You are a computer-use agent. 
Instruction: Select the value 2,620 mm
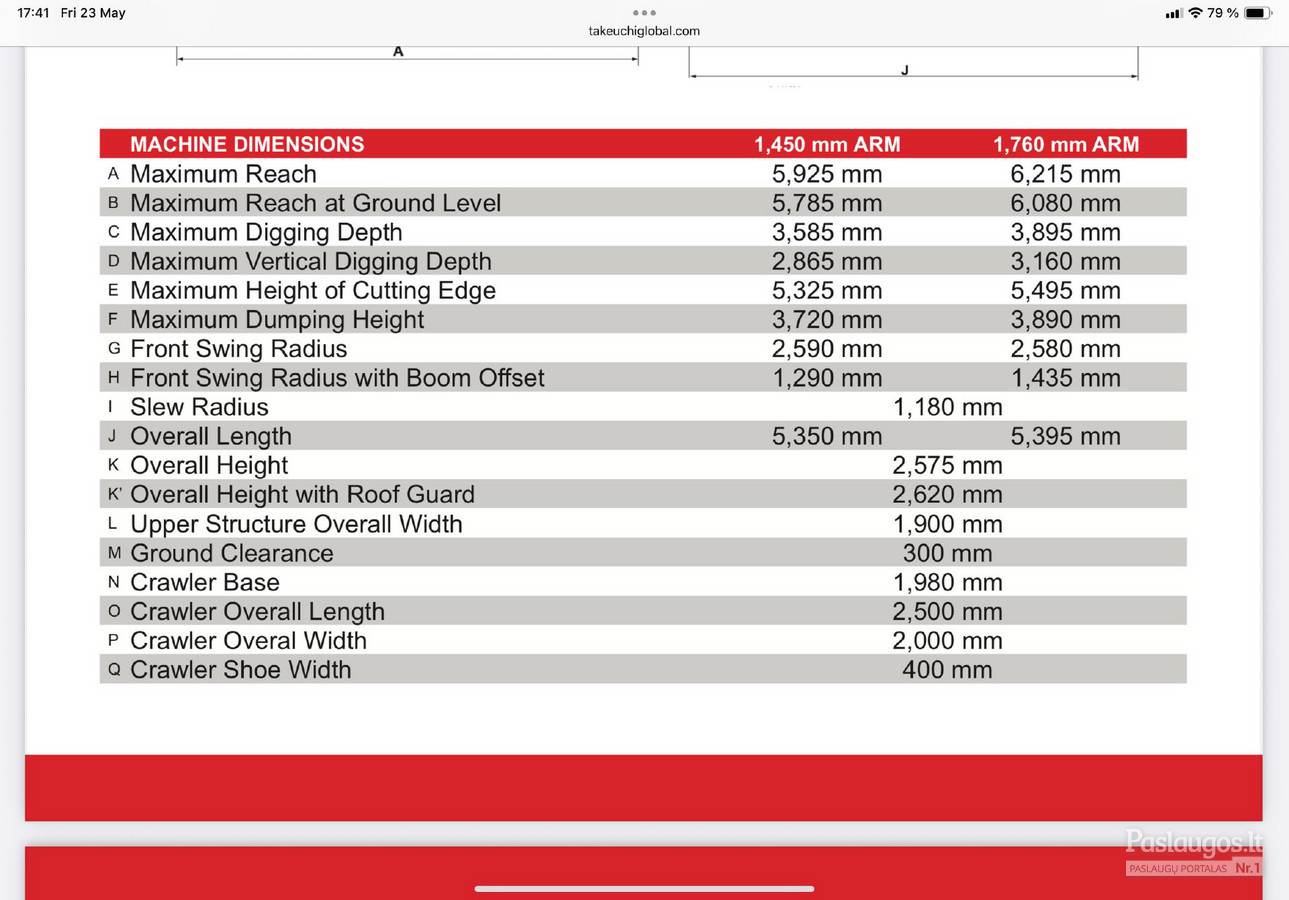(x=947, y=494)
